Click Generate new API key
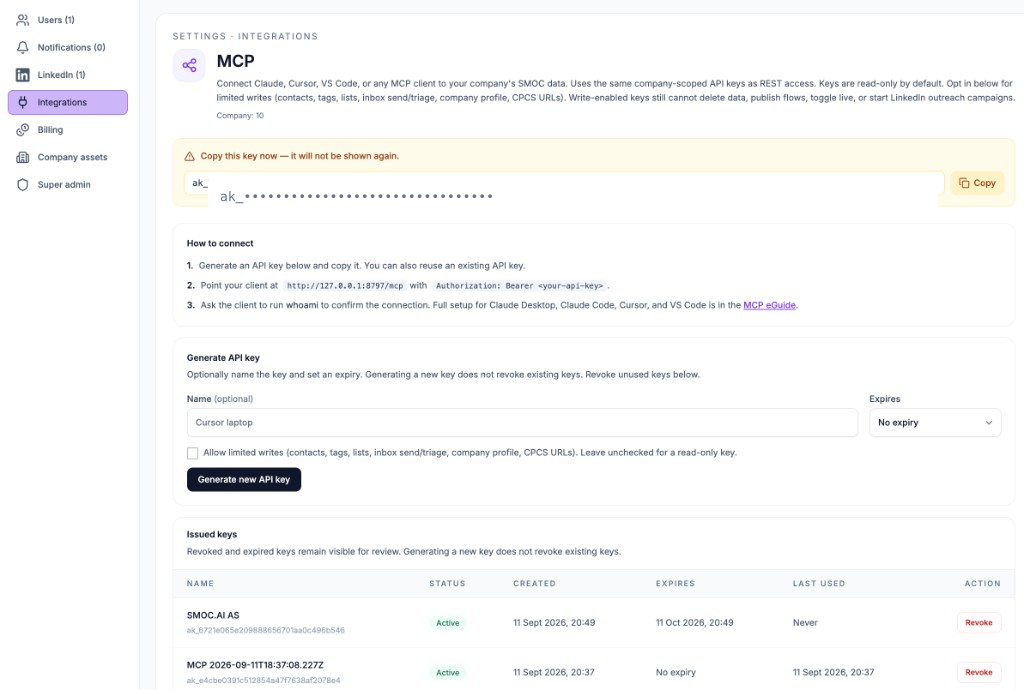 [x=244, y=480]
